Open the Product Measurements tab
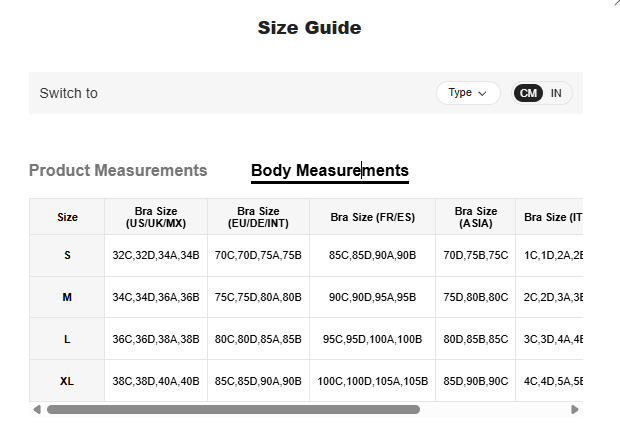Image resolution: width=620 pixels, height=425 pixels. 118,170
